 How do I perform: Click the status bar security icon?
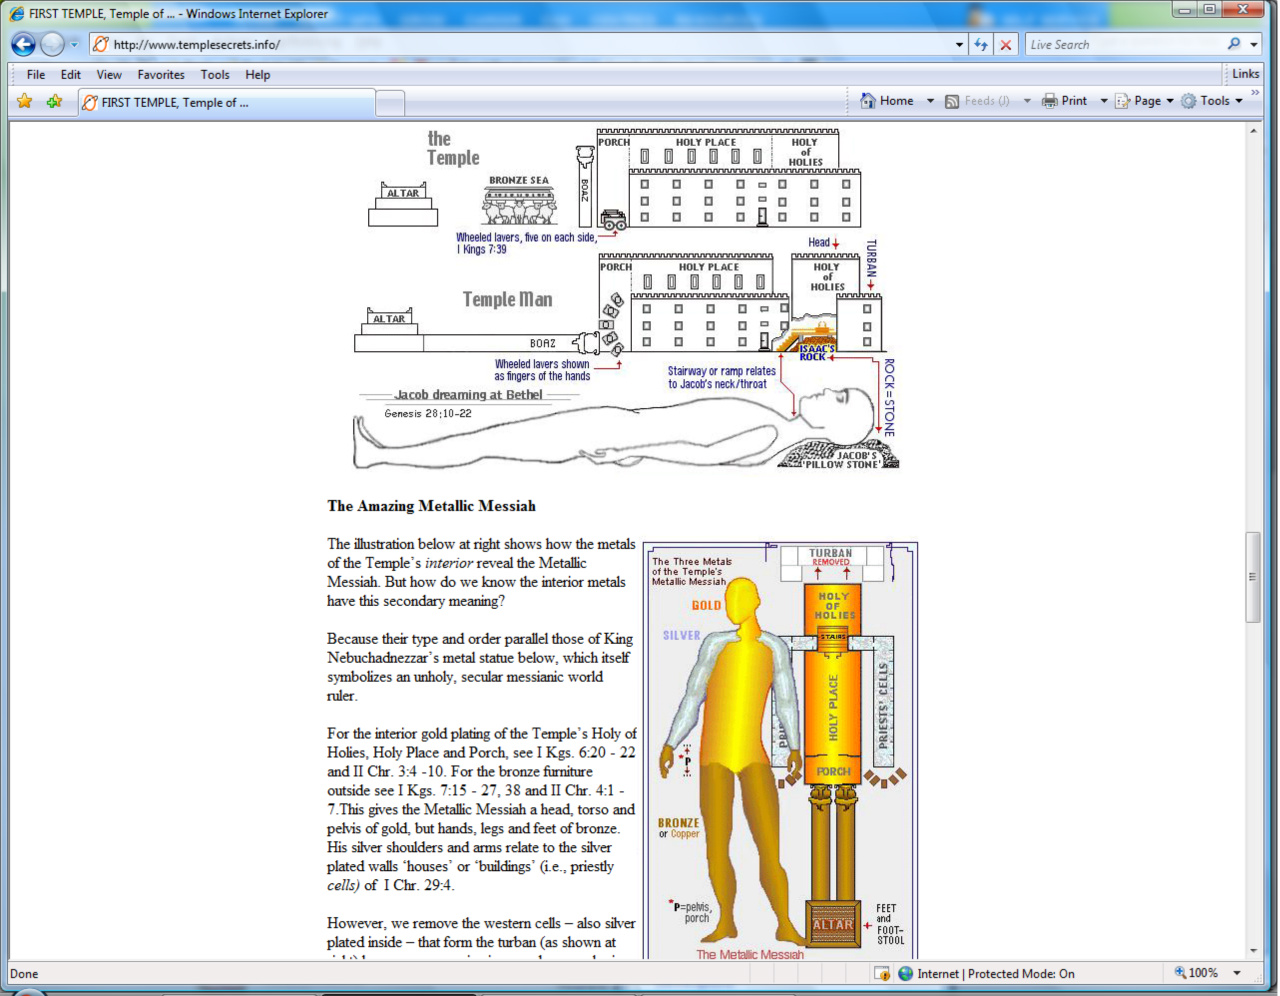tap(882, 973)
